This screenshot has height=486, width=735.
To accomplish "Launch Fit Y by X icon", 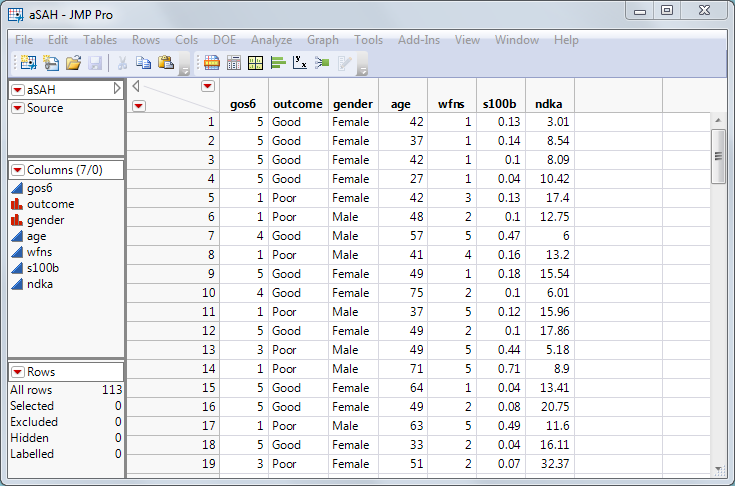I will pyautogui.click(x=299, y=63).
